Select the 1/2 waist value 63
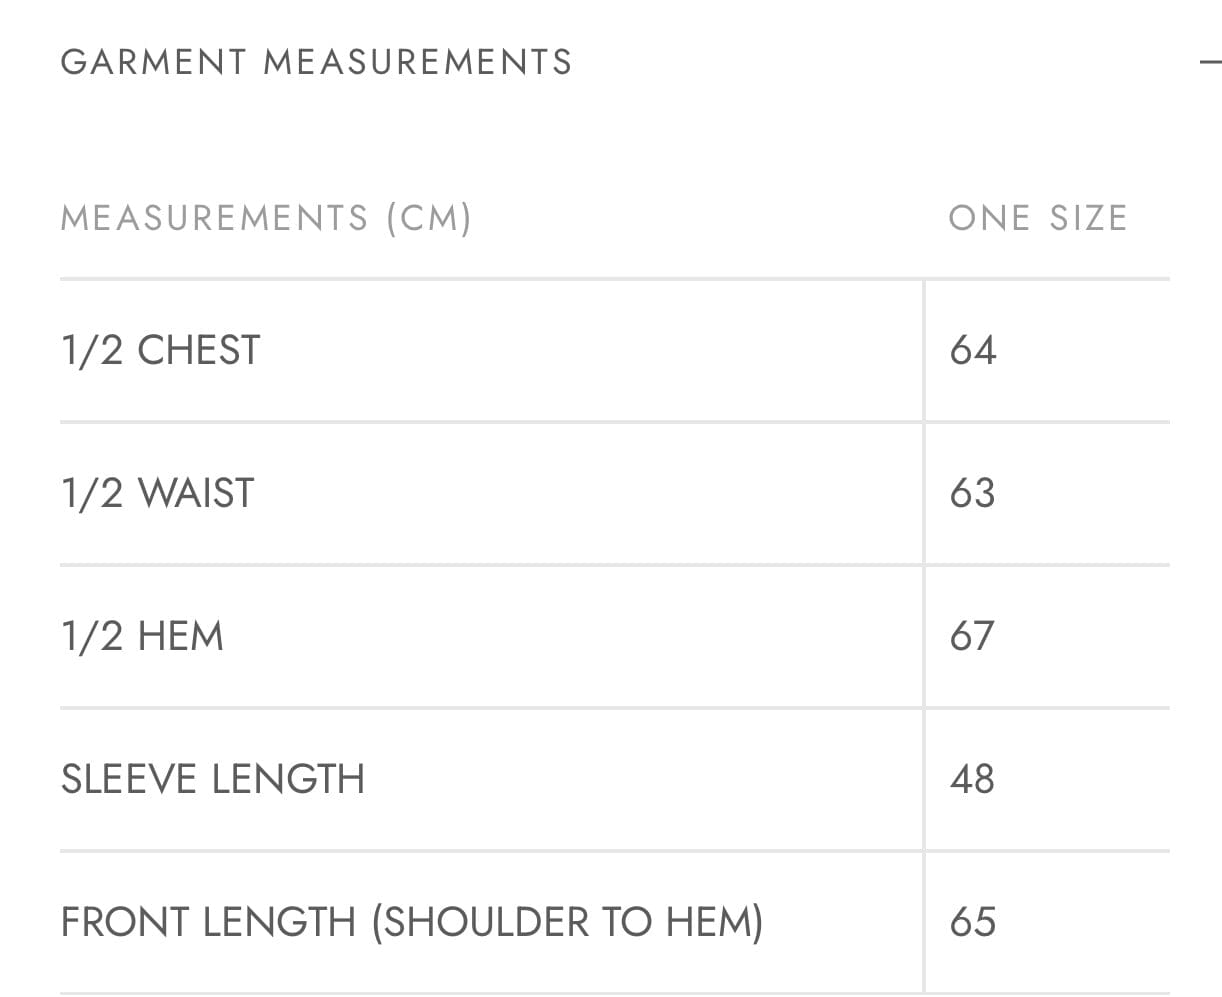This screenshot has width=1222, height=997. 973,493
